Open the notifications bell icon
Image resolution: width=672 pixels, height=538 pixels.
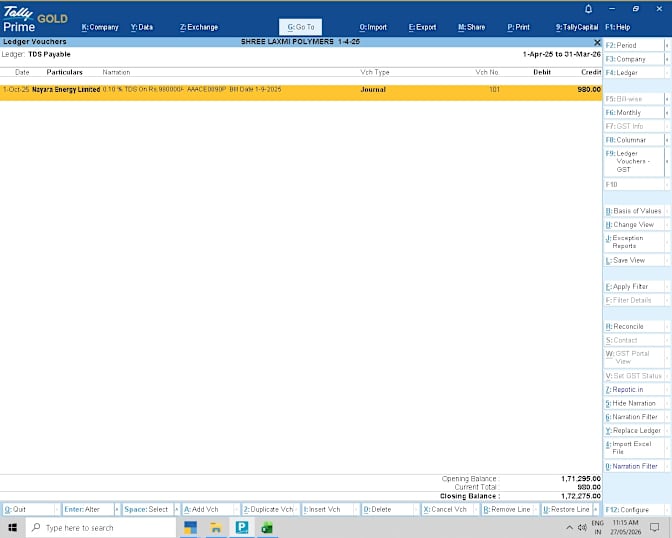[x=588, y=9]
